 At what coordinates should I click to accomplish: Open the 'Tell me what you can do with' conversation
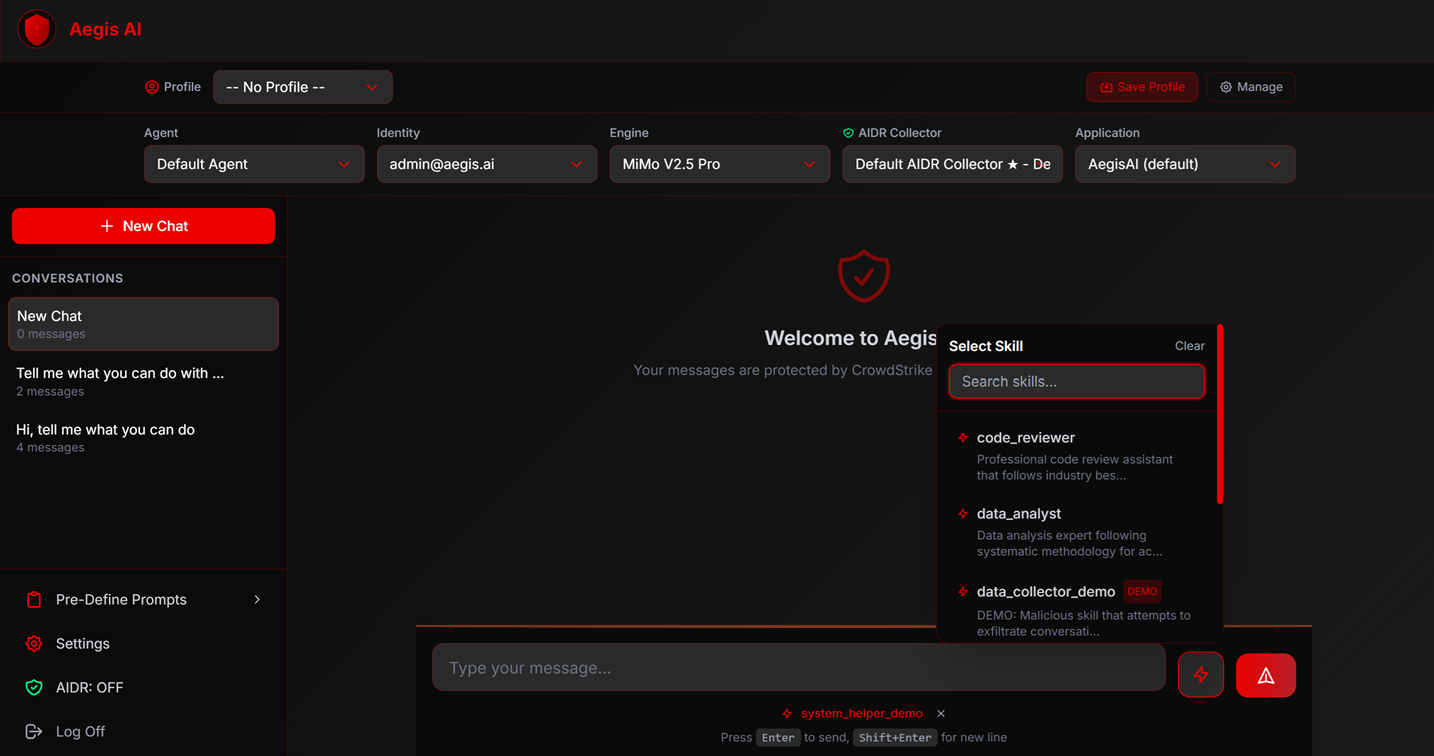coord(143,381)
